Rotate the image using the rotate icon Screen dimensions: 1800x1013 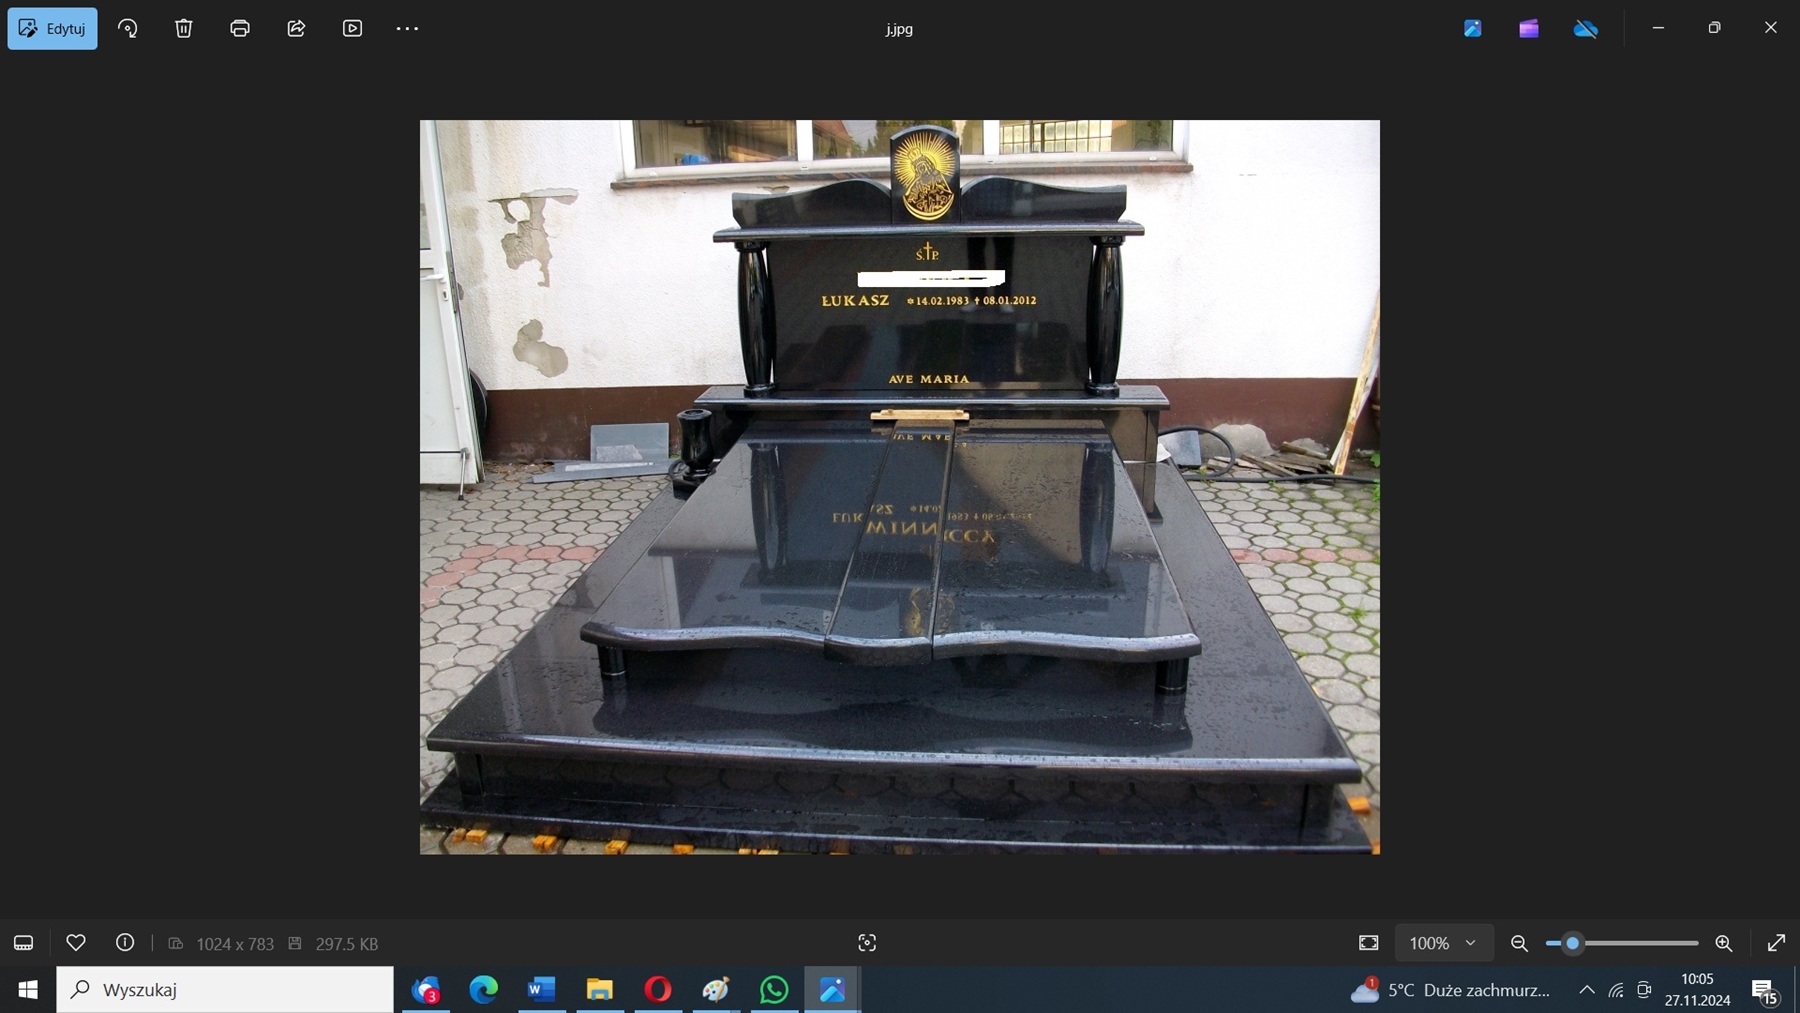tap(128, 28)
